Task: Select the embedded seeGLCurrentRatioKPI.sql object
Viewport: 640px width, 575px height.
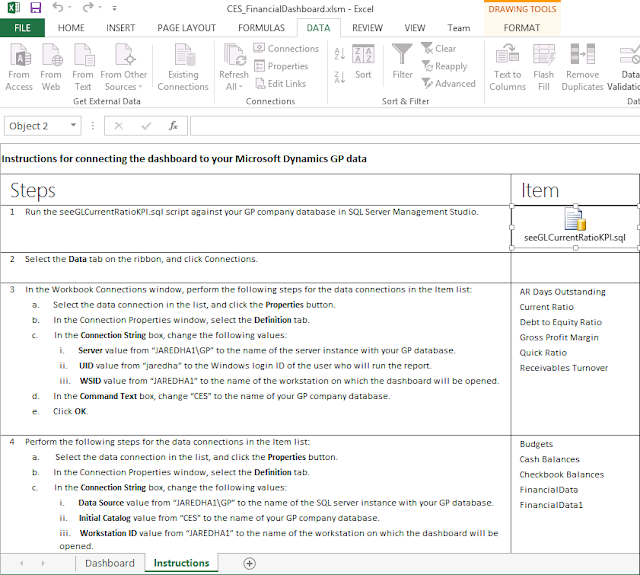Action: point(575,227)
